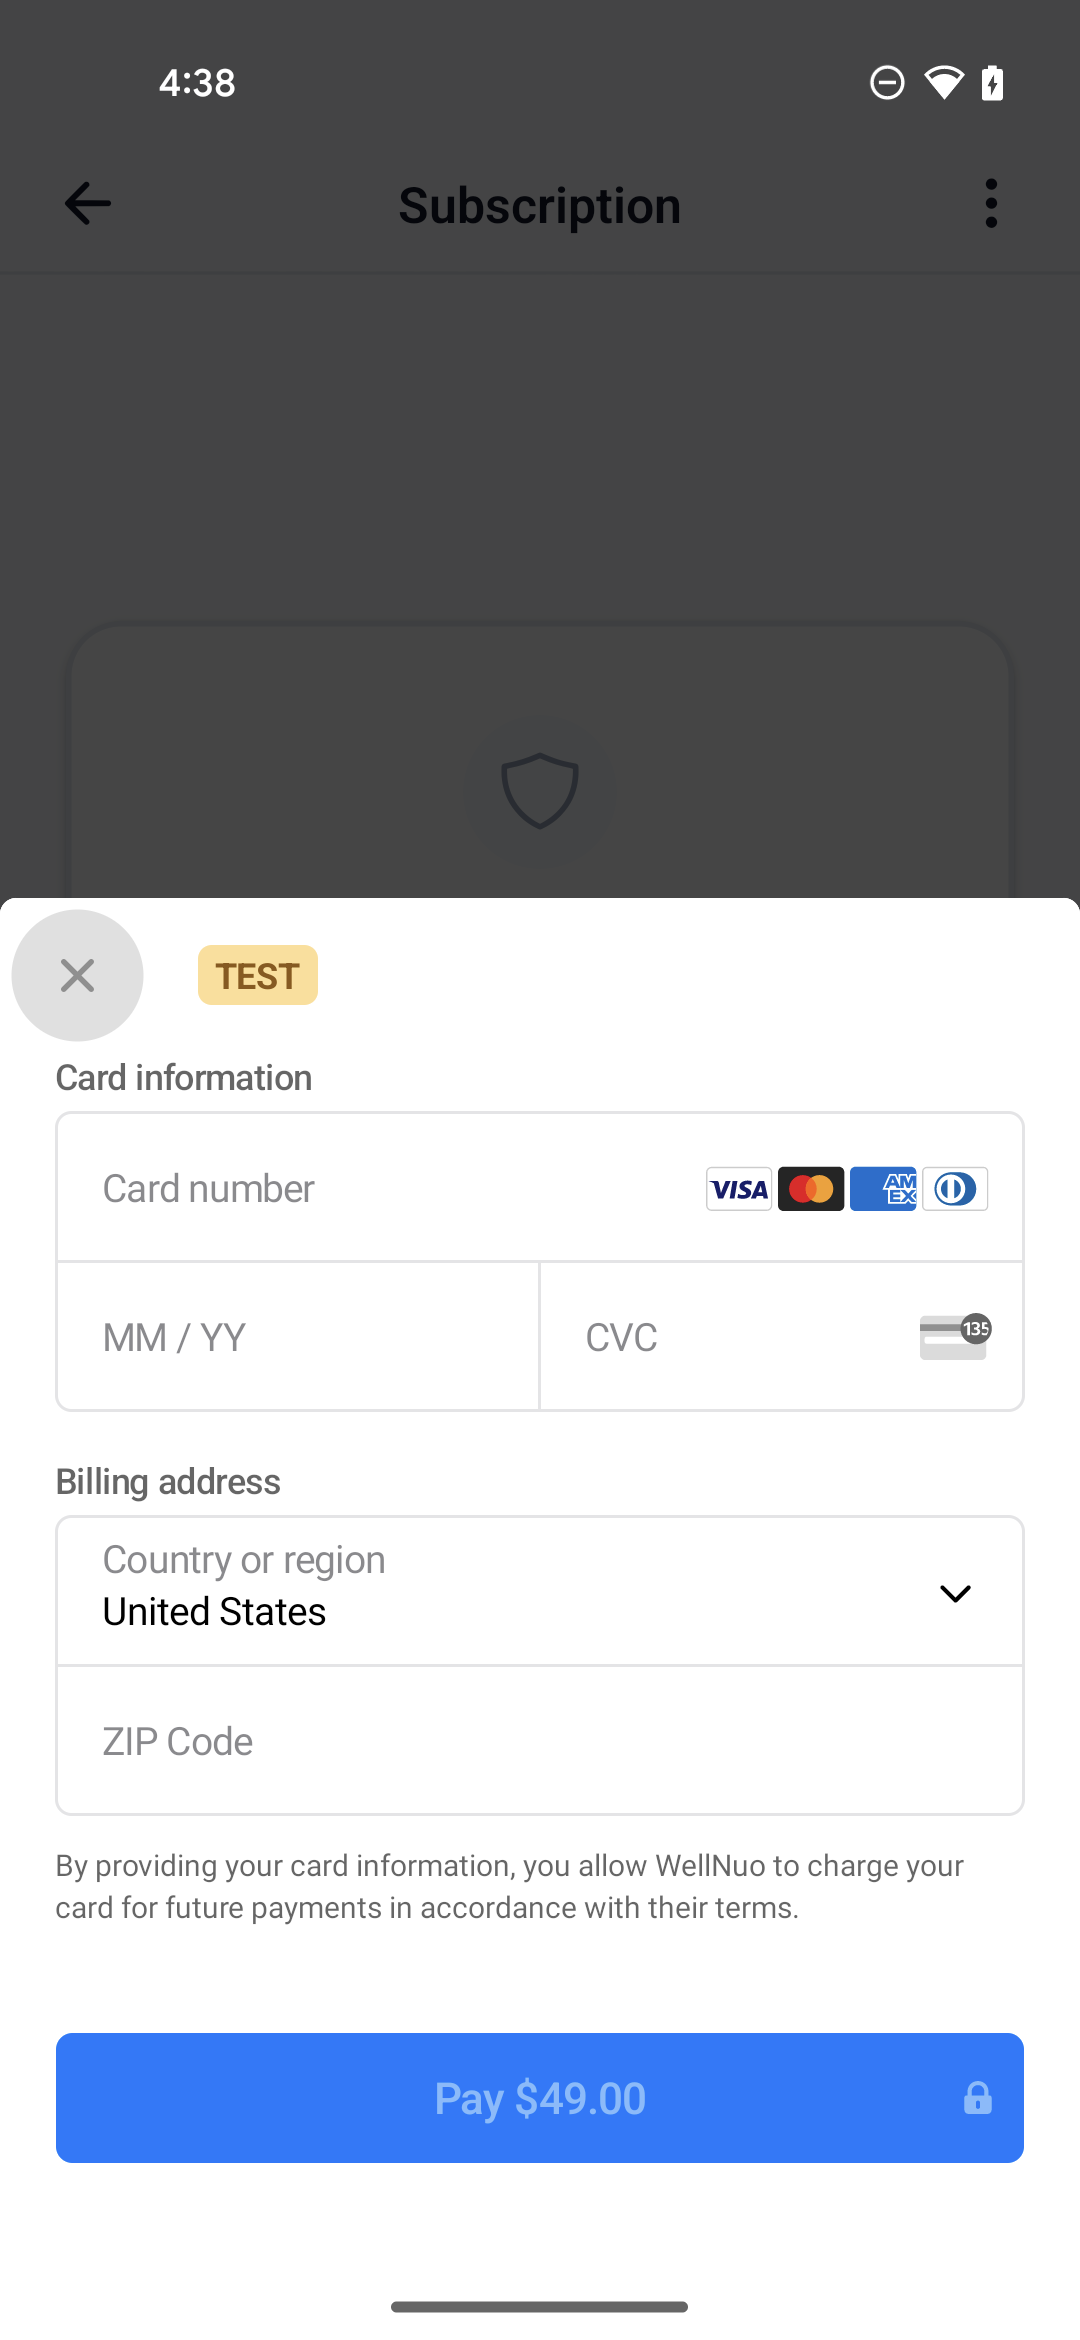
Task: Tap the CVC card hint icon
Action: point(954,1337)
